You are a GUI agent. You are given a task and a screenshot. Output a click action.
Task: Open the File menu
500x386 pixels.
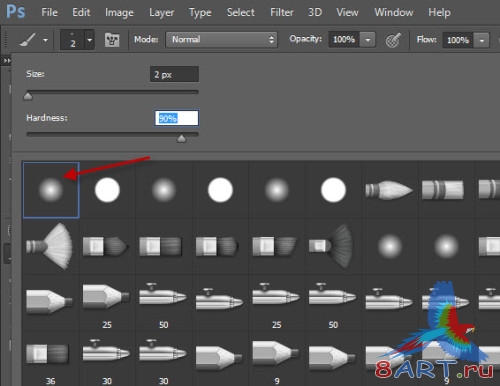49,13
